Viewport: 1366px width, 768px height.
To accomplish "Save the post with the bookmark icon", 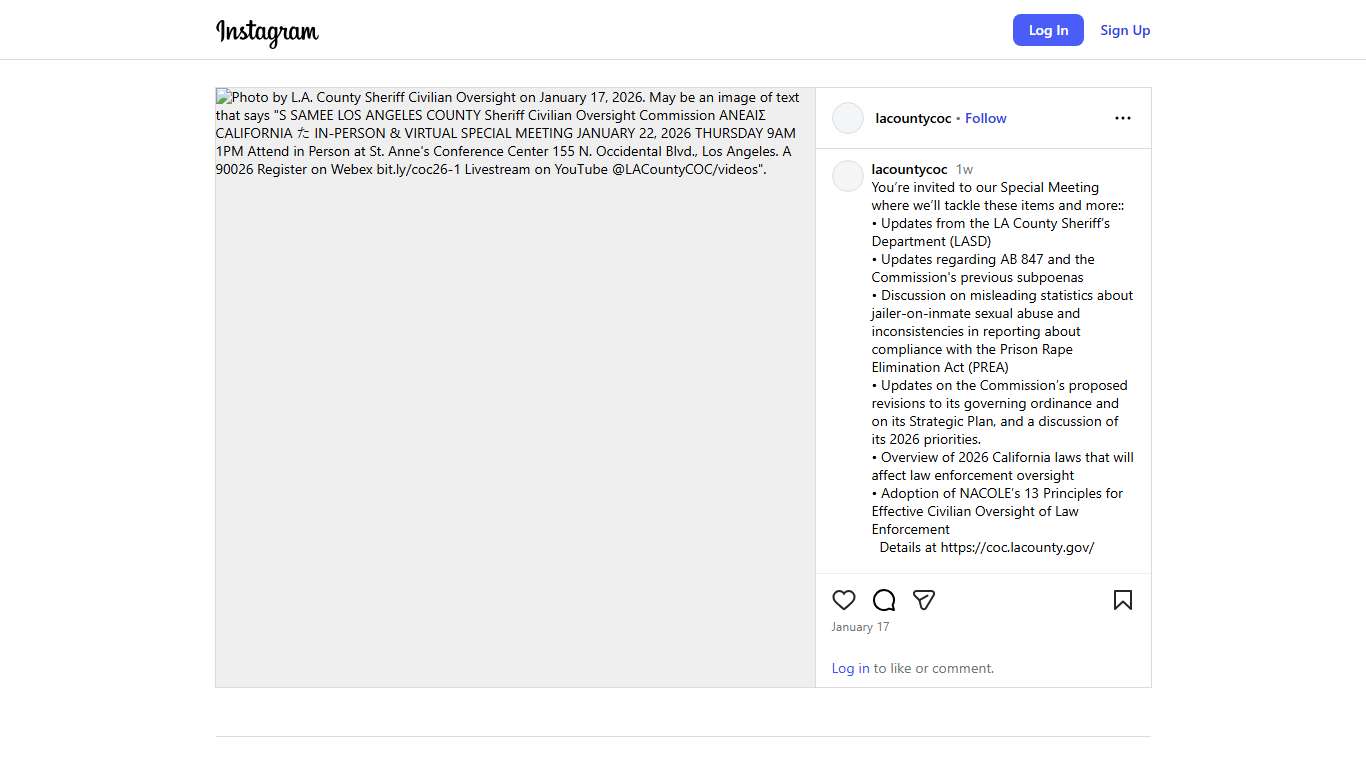I will [1123, 600].
